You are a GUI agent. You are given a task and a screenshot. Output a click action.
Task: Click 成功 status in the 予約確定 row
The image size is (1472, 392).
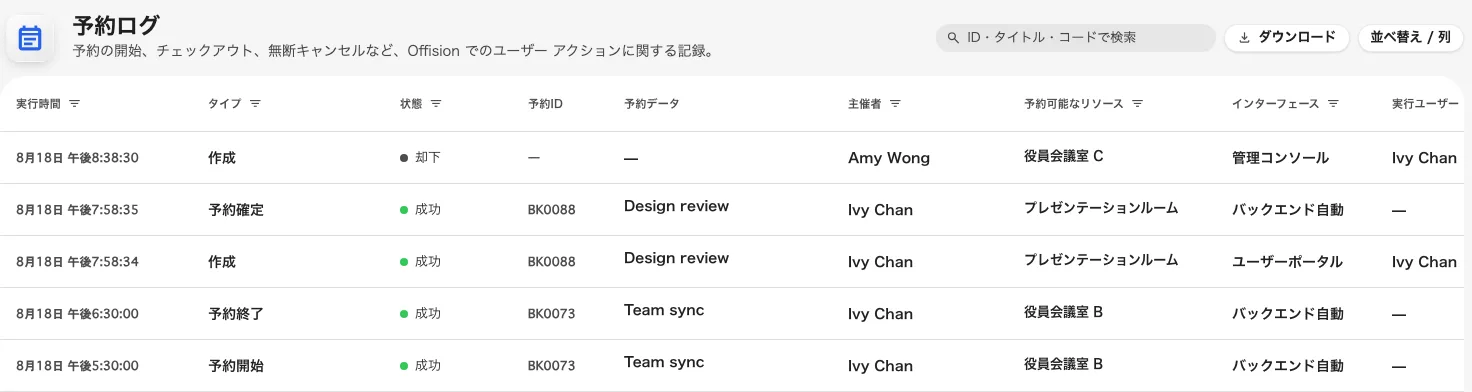(x=421, y=210)
